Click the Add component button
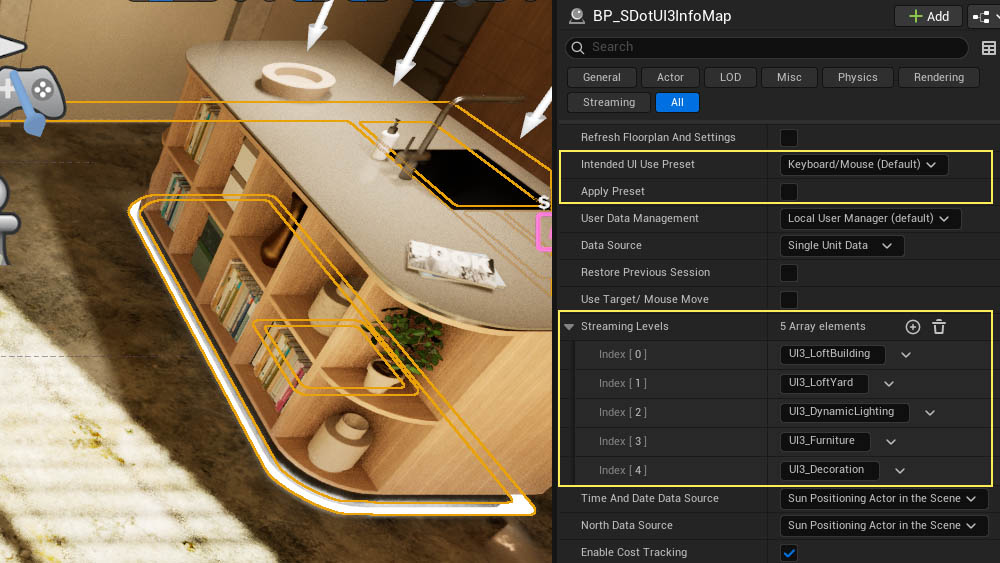Image resolution: width=1000 pixels, height=563 pixels. coord(928,16)
